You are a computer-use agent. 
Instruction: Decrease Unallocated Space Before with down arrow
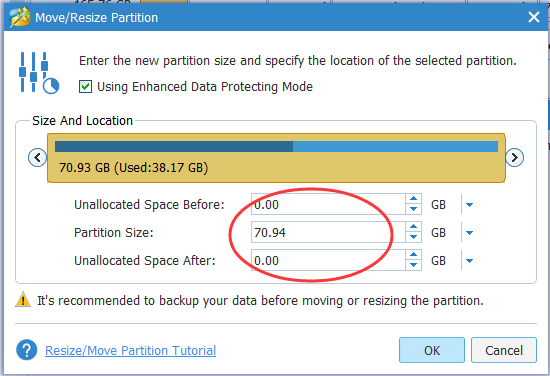click(x=413, y=209)
